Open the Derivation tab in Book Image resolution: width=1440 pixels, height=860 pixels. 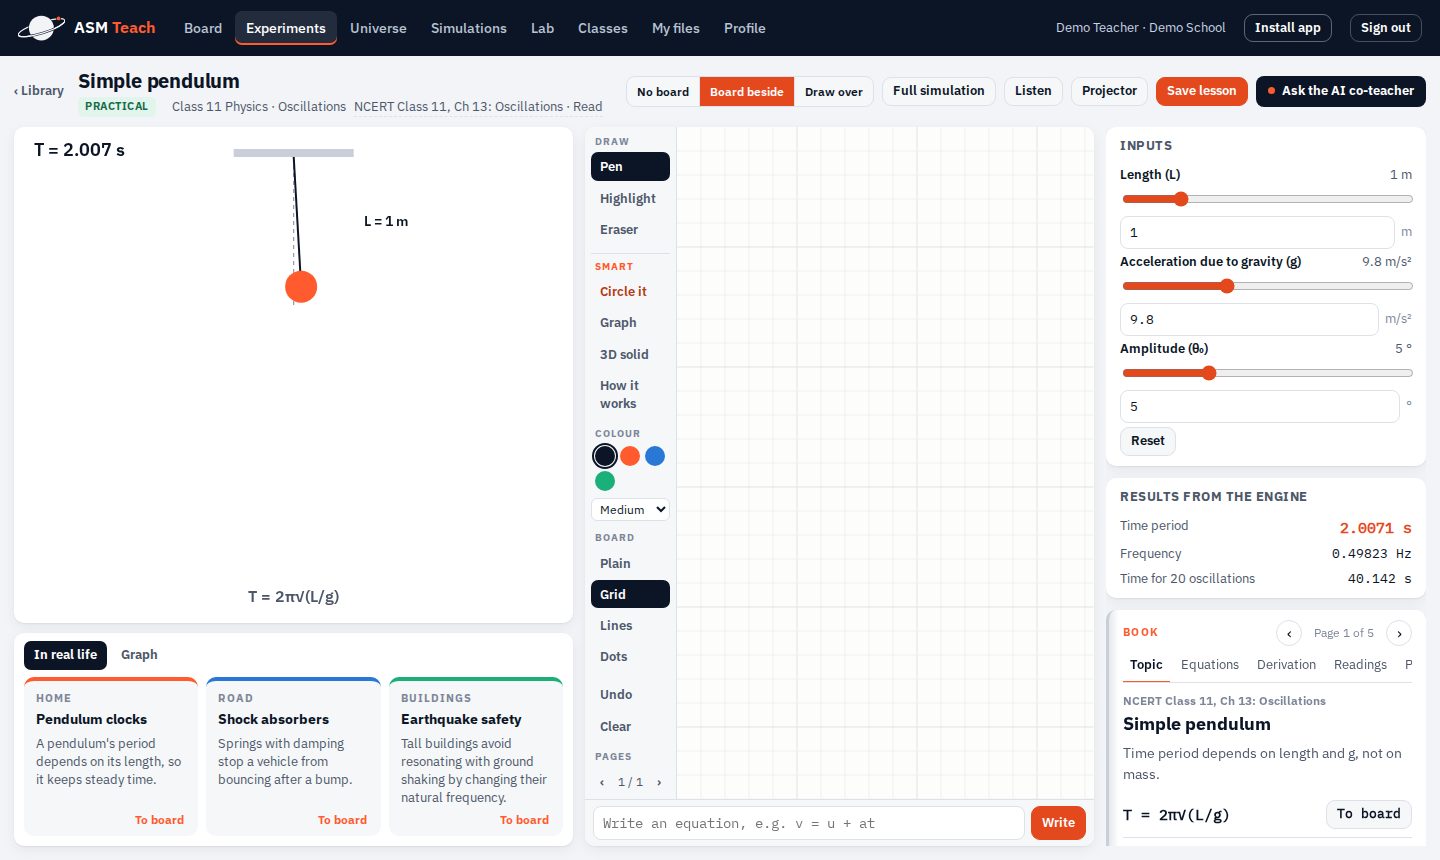pos(1287,665)
